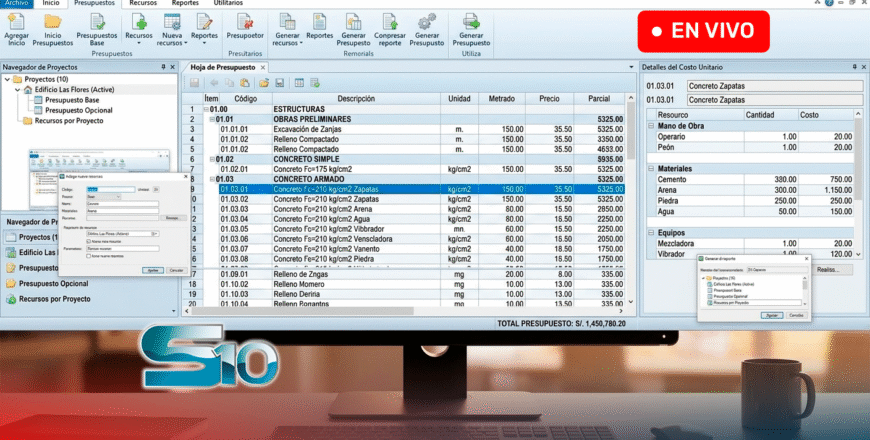Select Presupuesto Opcional in the project tree
This screenshot has height=440, width=870.
(71, 110)
